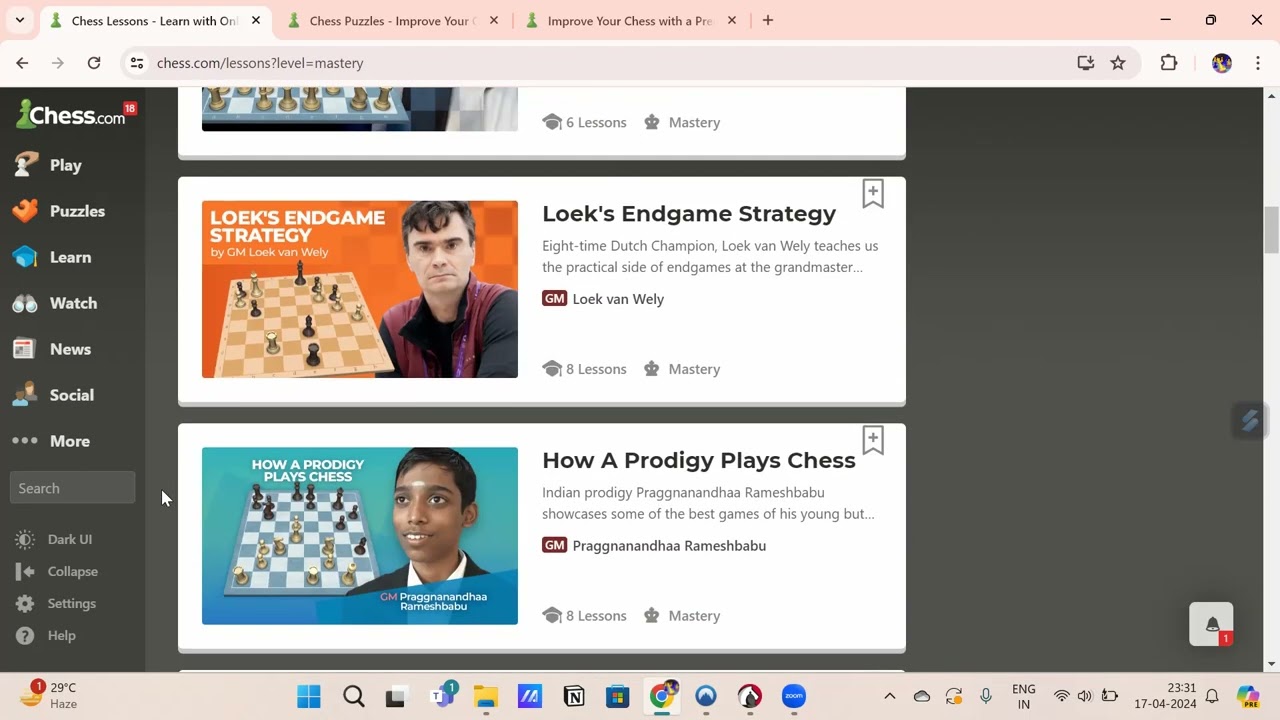
Task: Bookmark Loek's Endgame Strategy course
Action: click(873, 194)
